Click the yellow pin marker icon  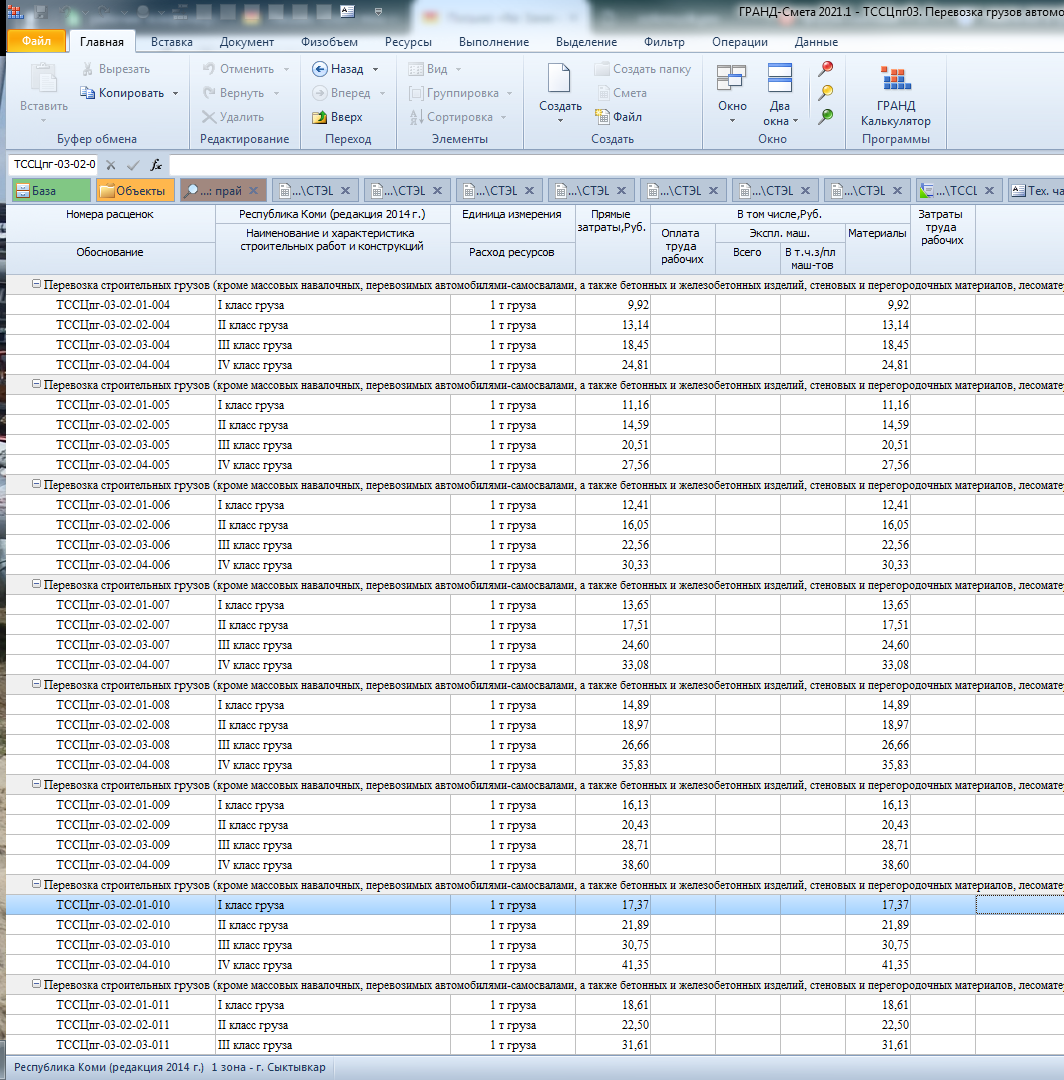pos(826,93)
